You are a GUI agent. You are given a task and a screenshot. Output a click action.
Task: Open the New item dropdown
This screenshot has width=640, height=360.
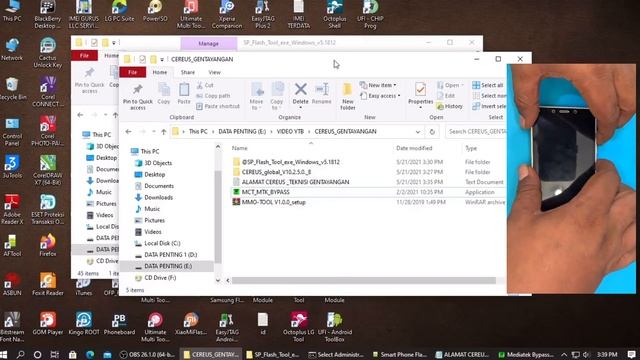(378, 85)
